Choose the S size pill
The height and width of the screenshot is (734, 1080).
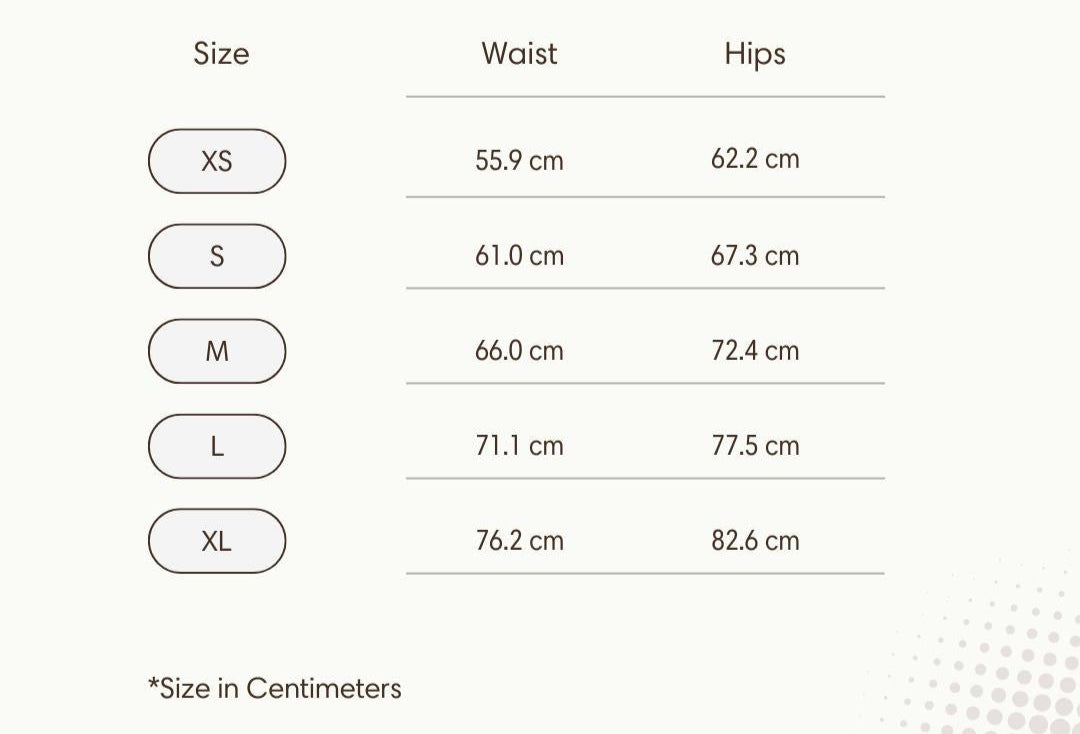click(x=217, y=256)
